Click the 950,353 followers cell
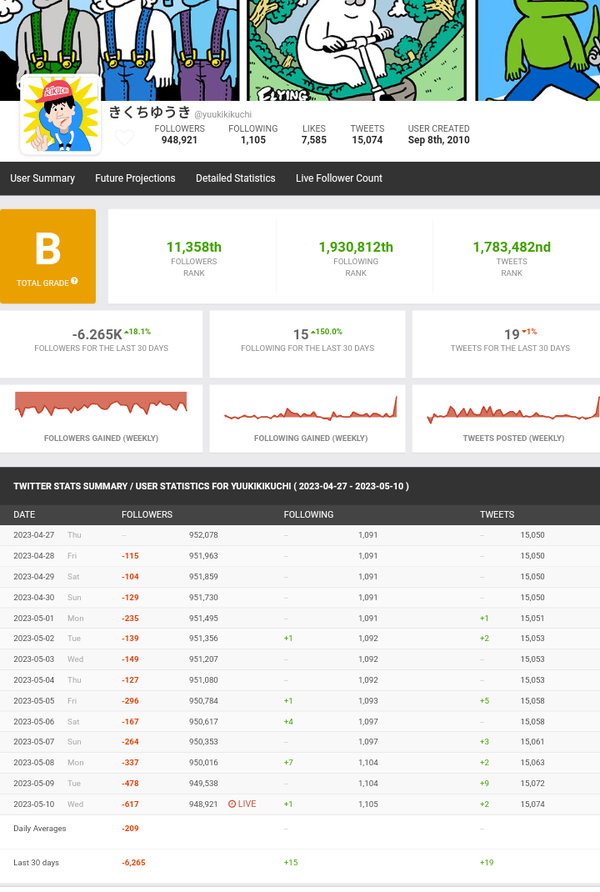The width and height of the screenshot is (600, 892). pos(204,742)
